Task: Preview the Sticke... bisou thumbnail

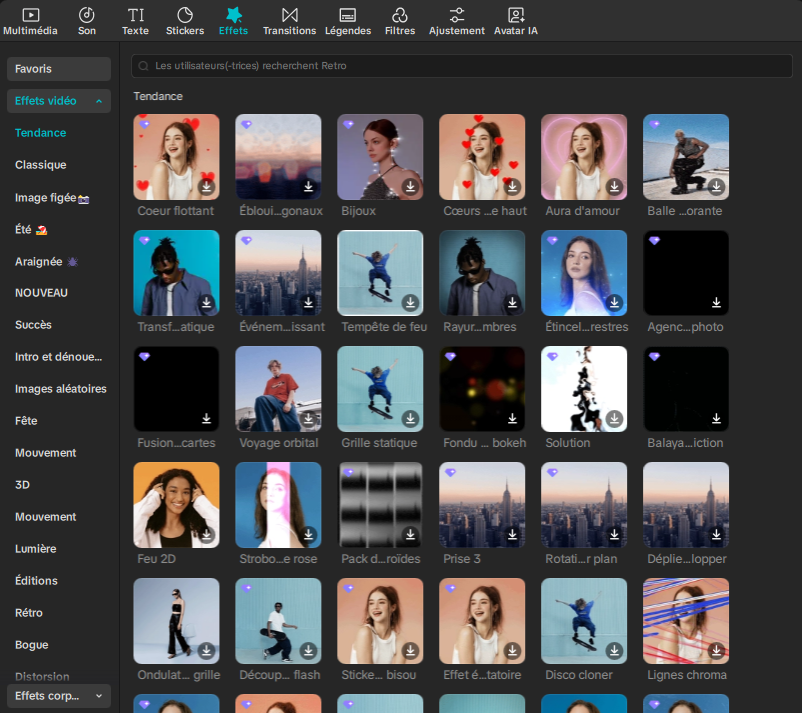Action: [380, 621]
